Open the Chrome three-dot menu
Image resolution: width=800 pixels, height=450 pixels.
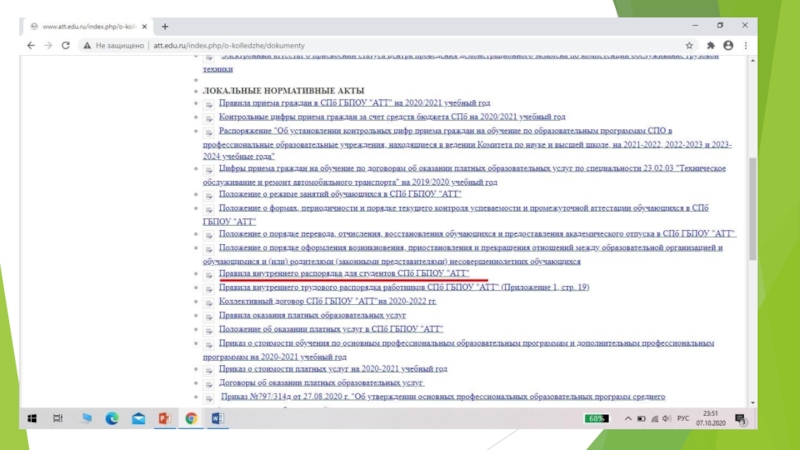746,45
